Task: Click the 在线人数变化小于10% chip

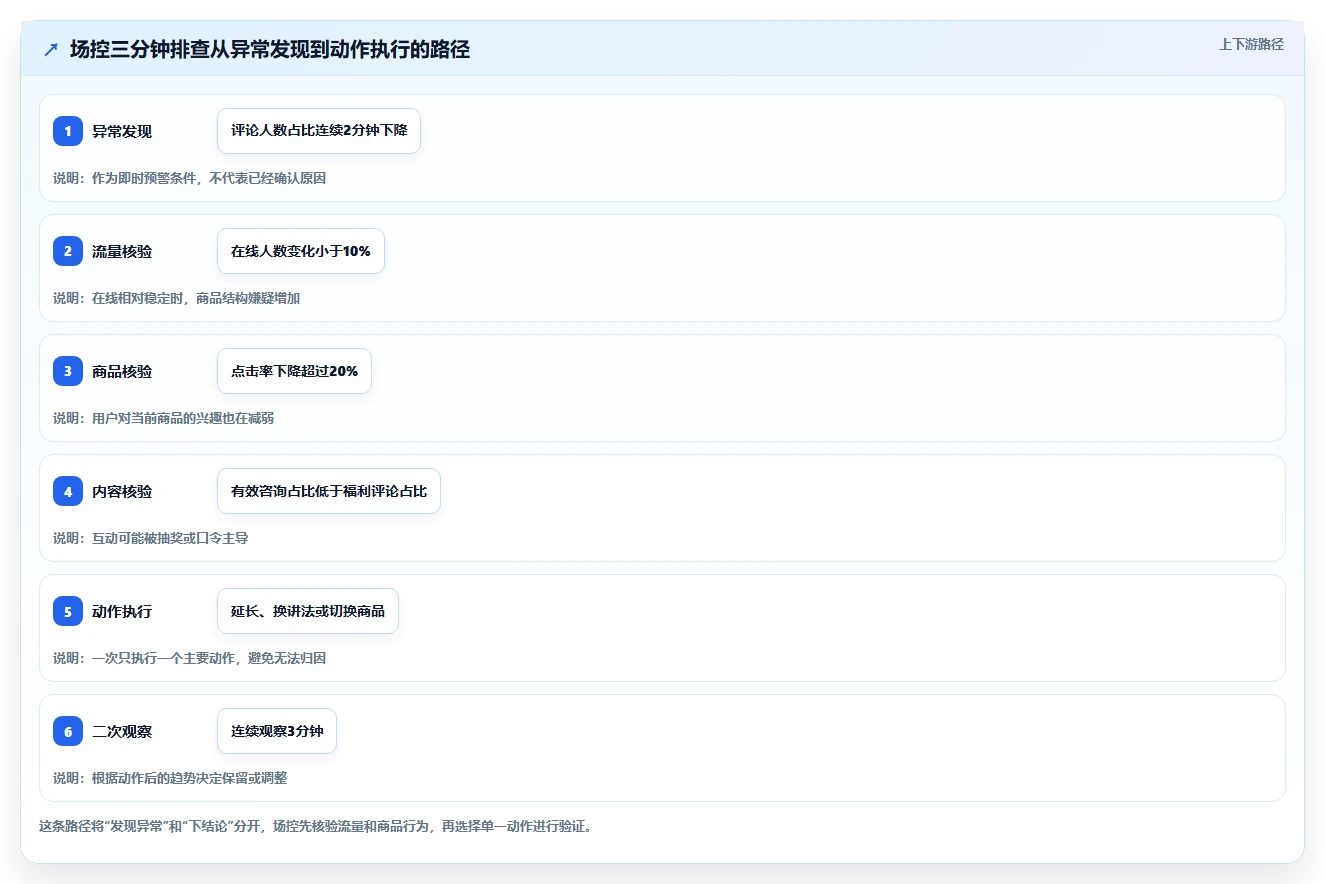Action: pos(301,251)
